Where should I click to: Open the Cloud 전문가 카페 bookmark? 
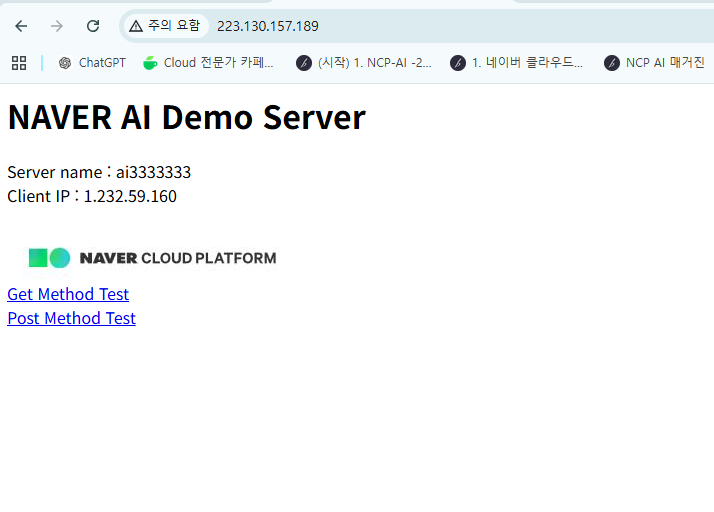pyautogui.click(x=208, y=63)
